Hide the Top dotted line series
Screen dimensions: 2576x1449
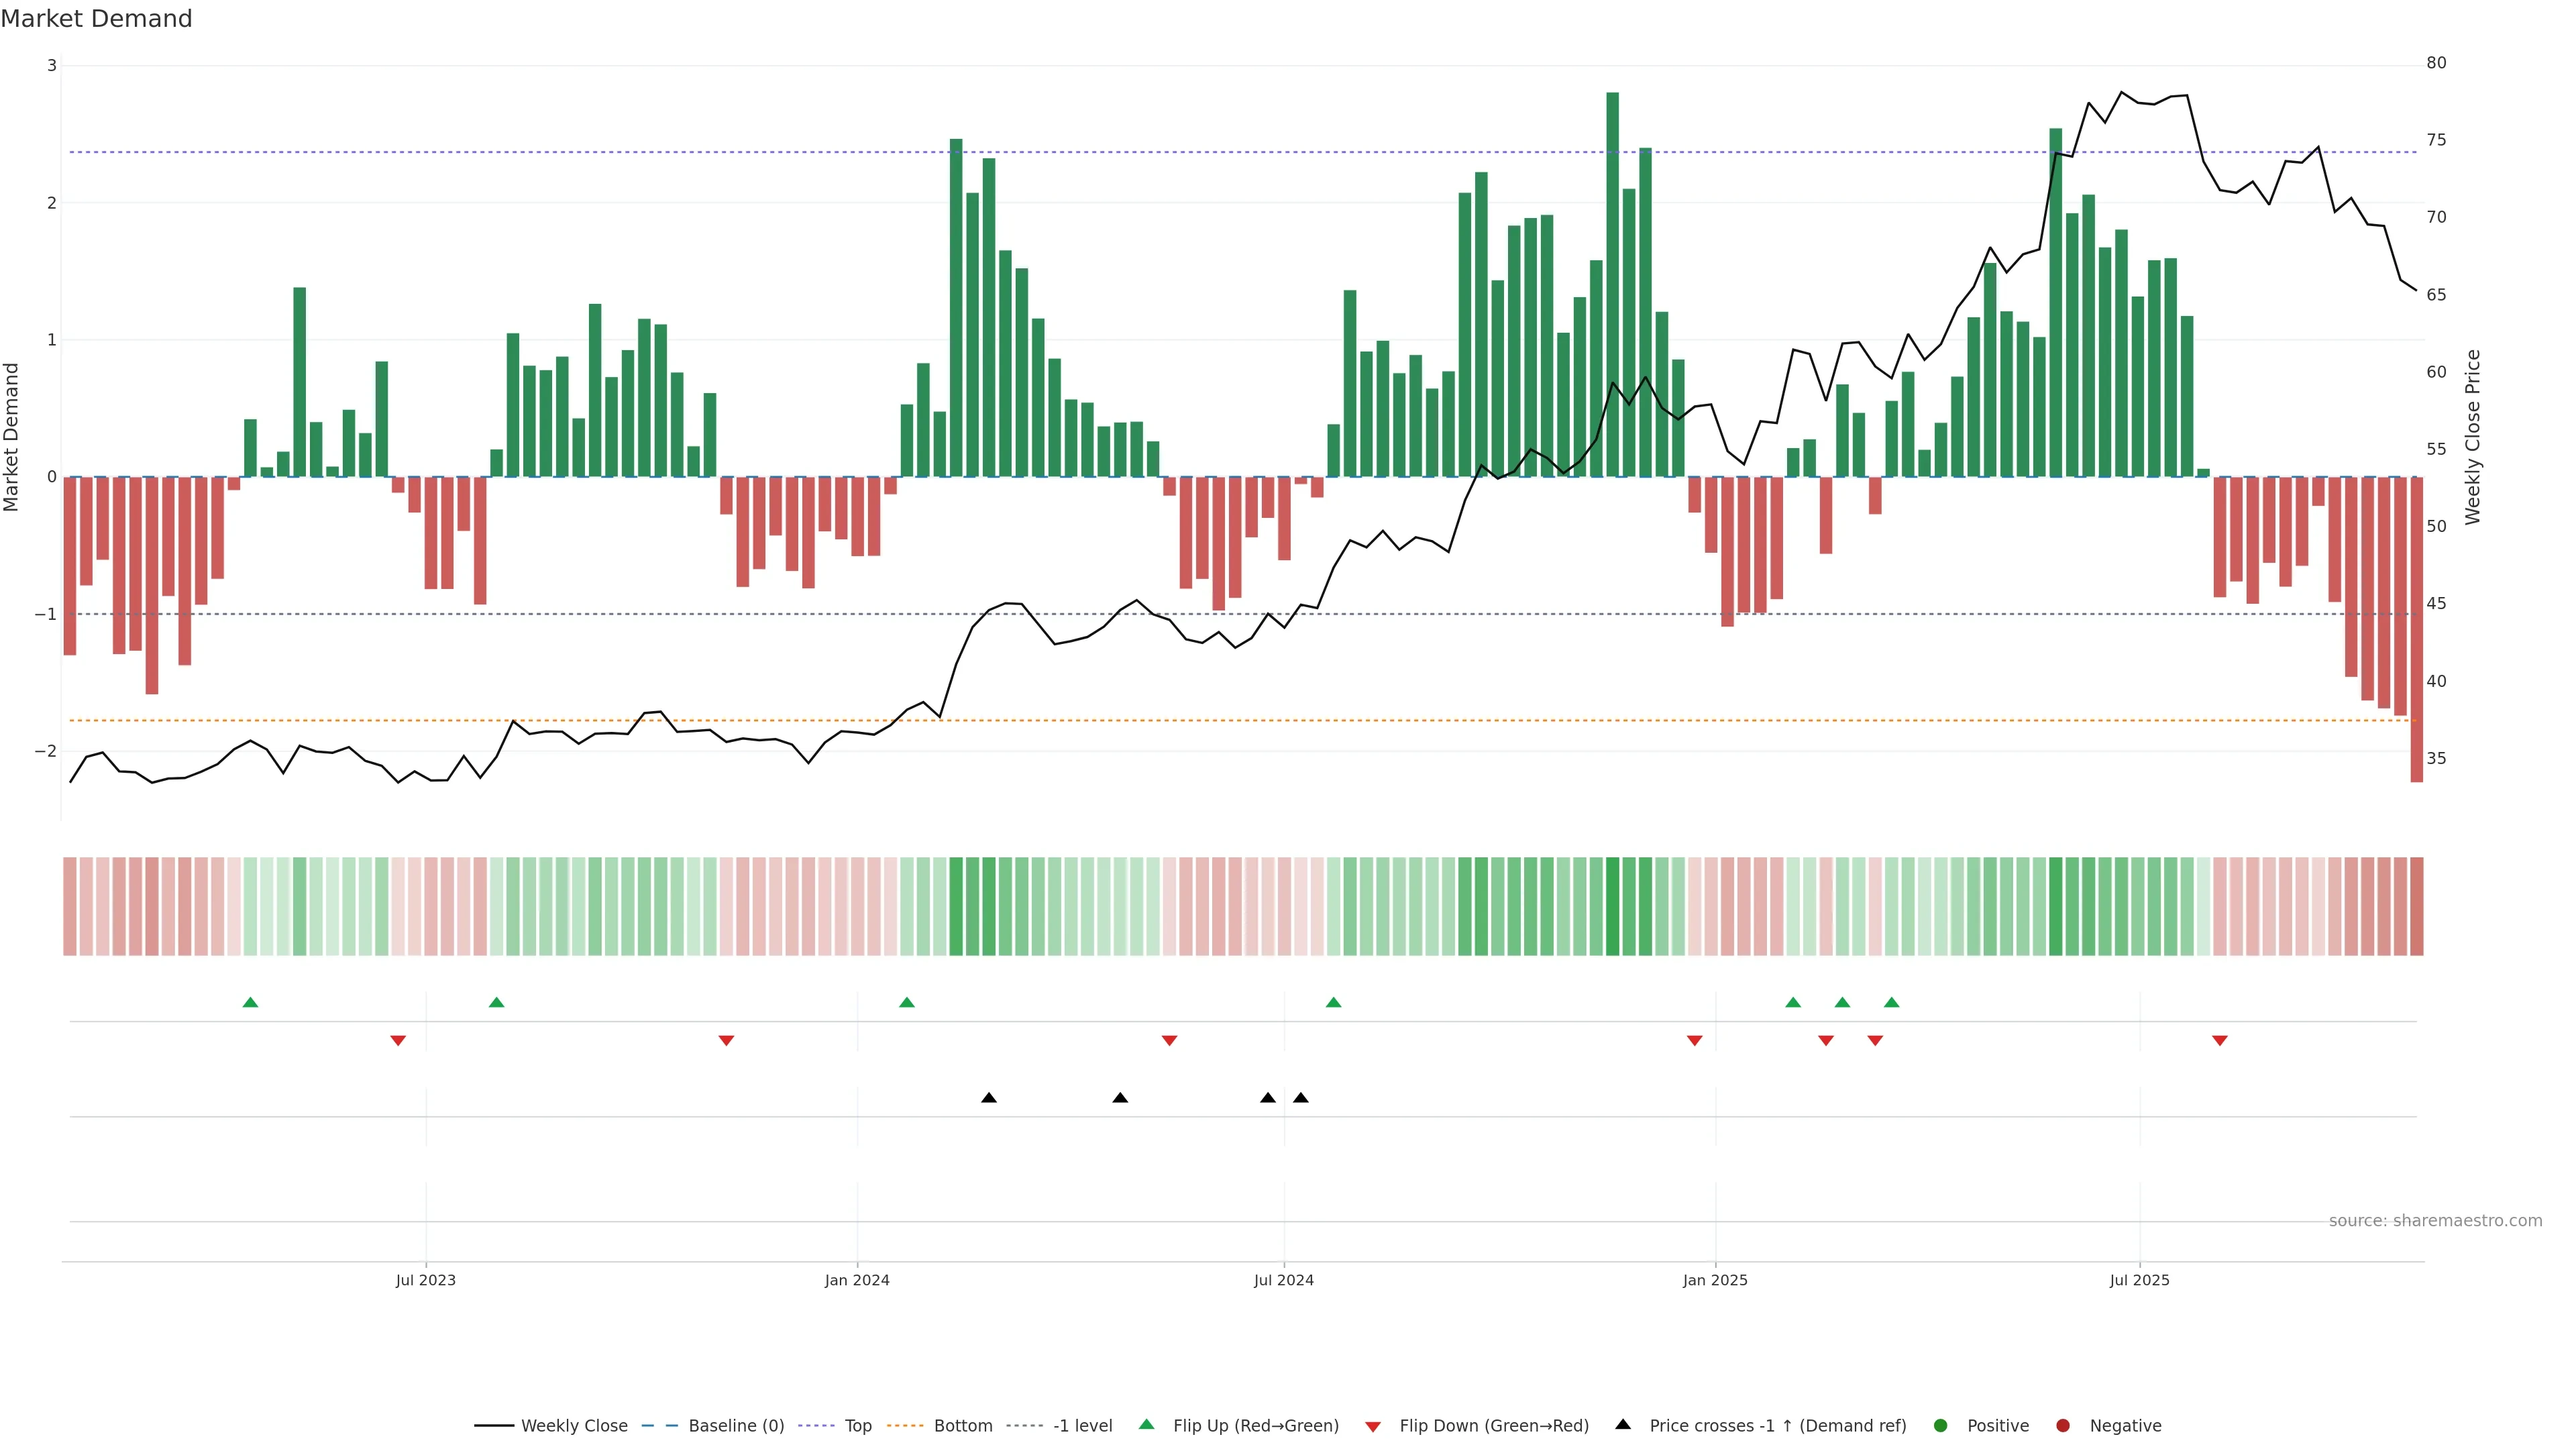(x=857, y=1426)
